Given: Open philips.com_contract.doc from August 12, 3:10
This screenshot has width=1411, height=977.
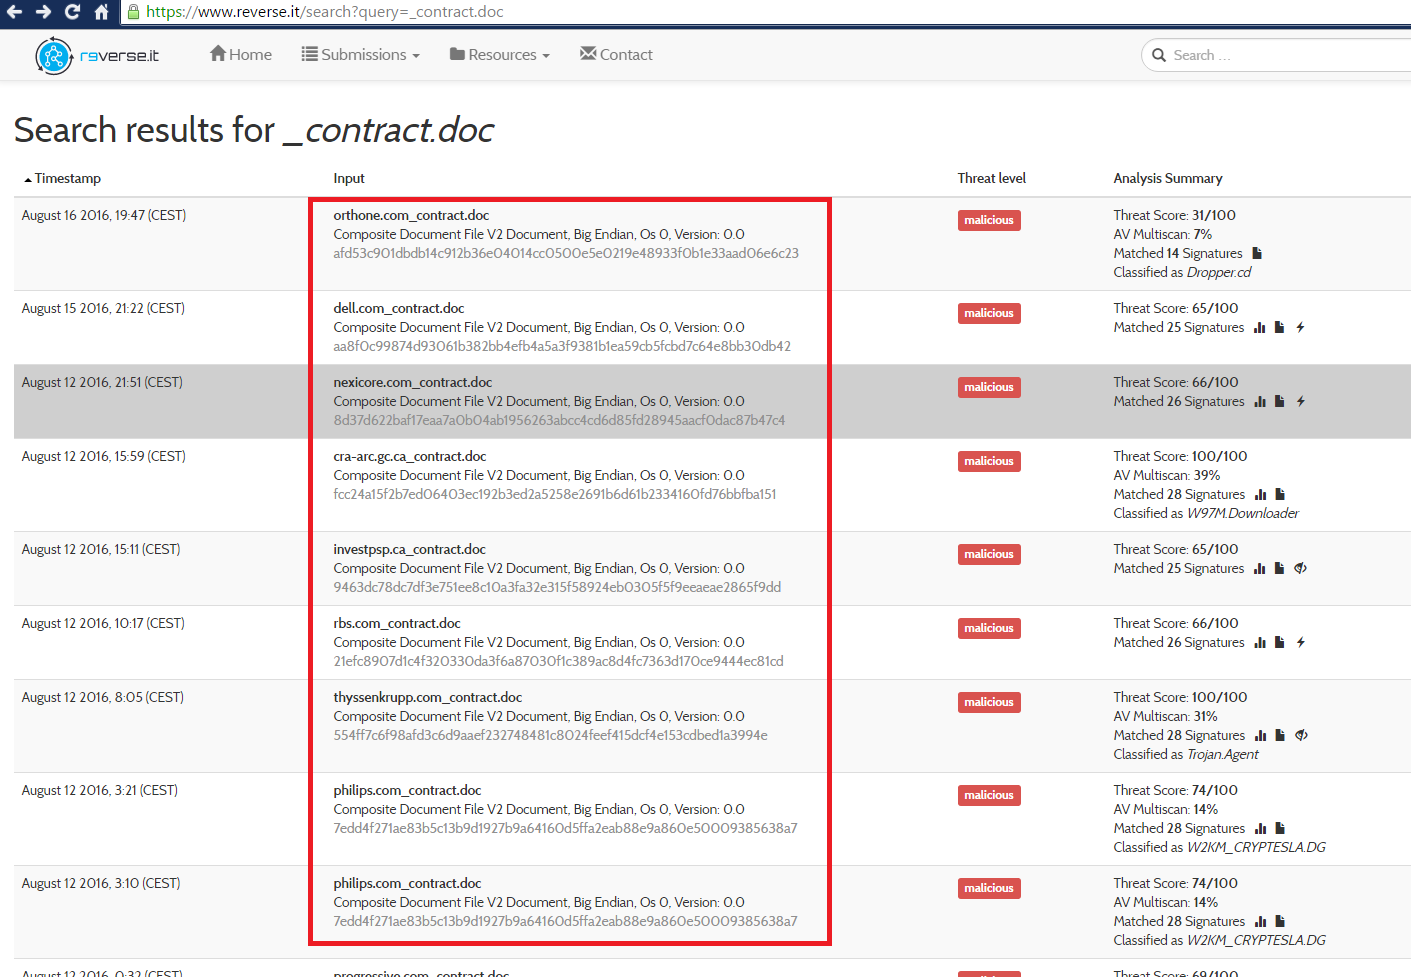Looking at the screenshot, I should tap(407, 883).
